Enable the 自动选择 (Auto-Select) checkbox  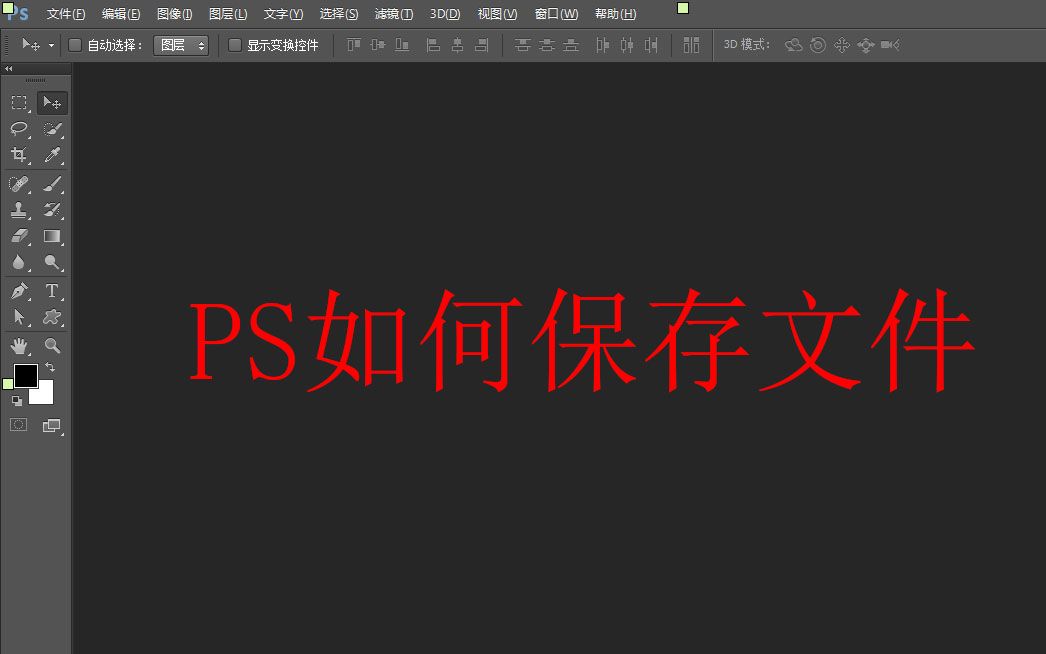(x=75, y=45)
